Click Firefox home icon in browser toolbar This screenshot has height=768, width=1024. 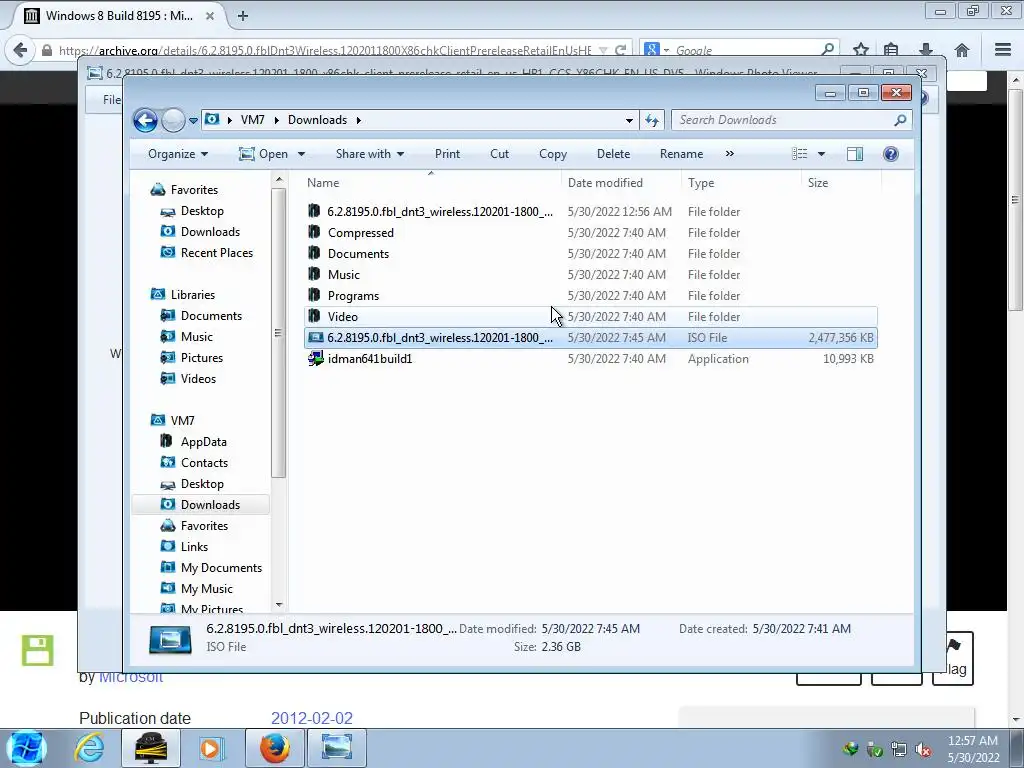[x=961, y=50]
